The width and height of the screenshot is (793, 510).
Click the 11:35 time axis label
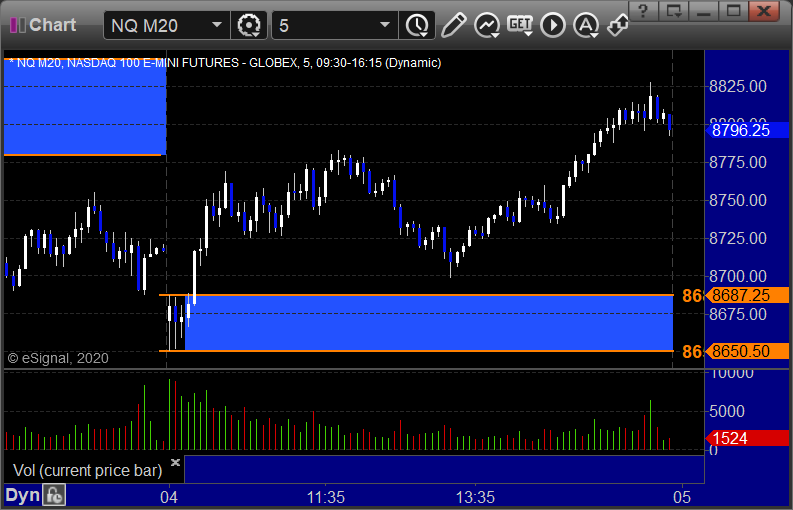(326, 497)
